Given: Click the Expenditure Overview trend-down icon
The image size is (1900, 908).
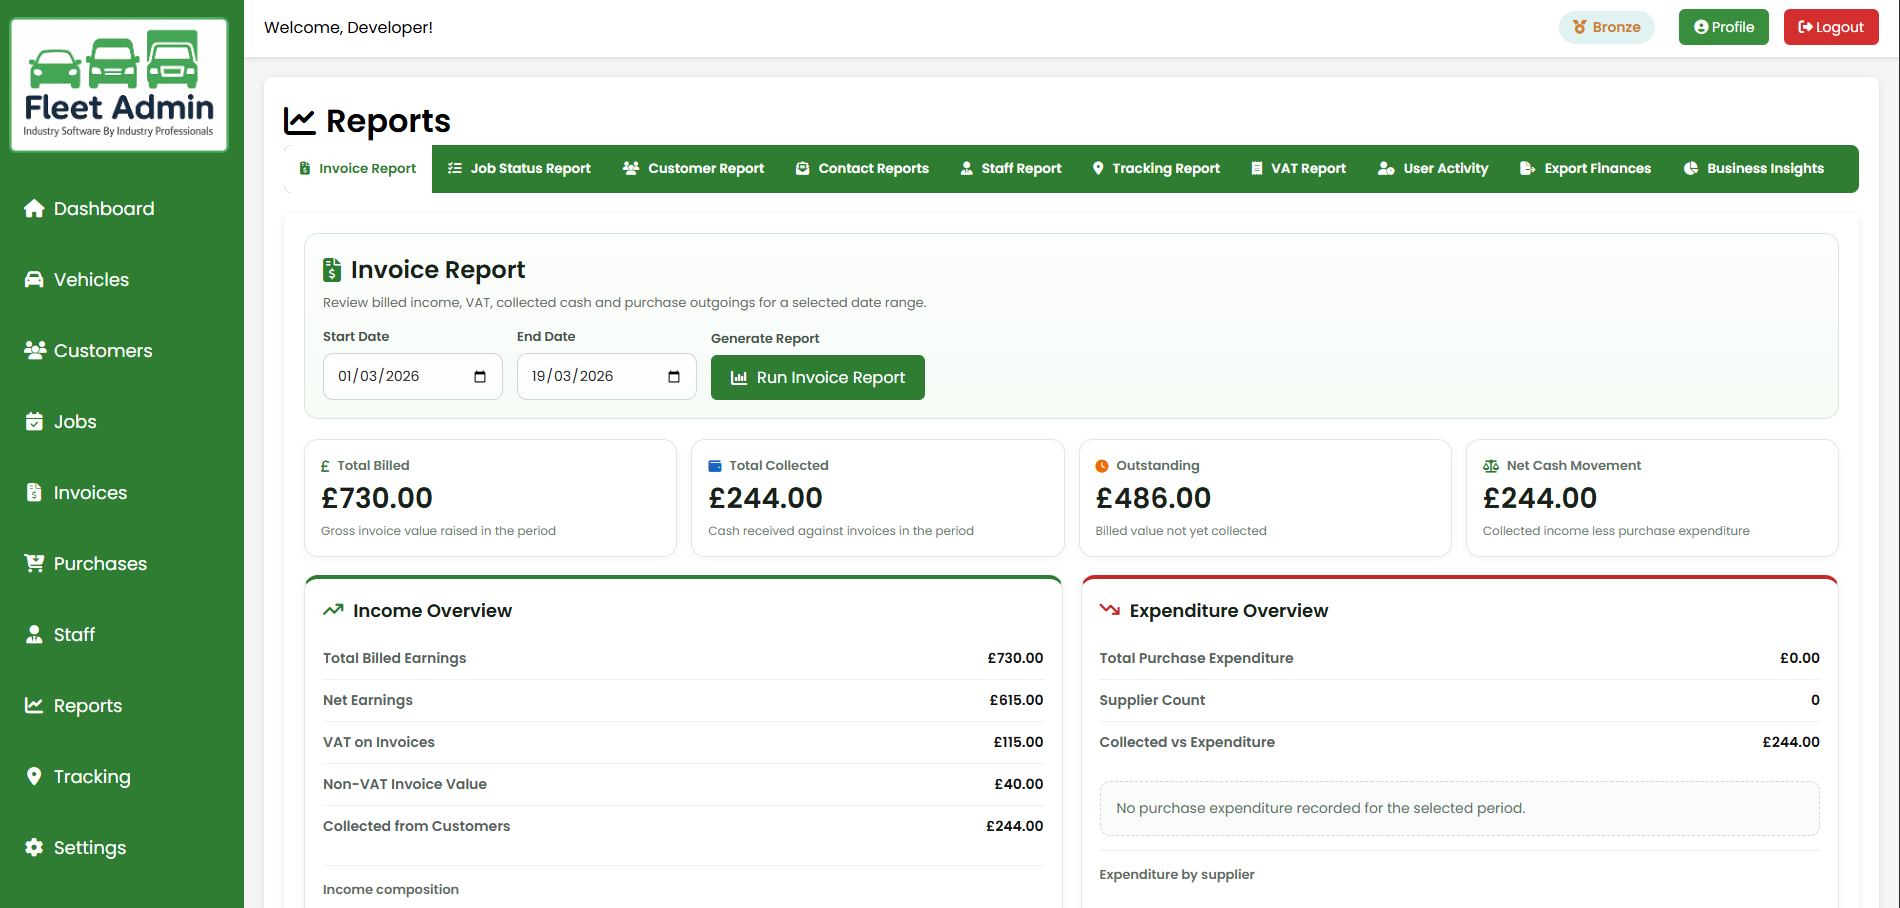Looking at the screenshot, I should click(x=1110, y=610).
